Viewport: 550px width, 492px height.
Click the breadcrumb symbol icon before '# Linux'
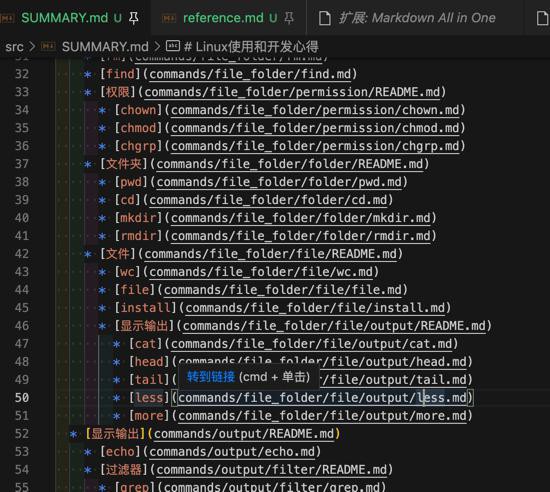pyautogui.click(x=173, y=46)
